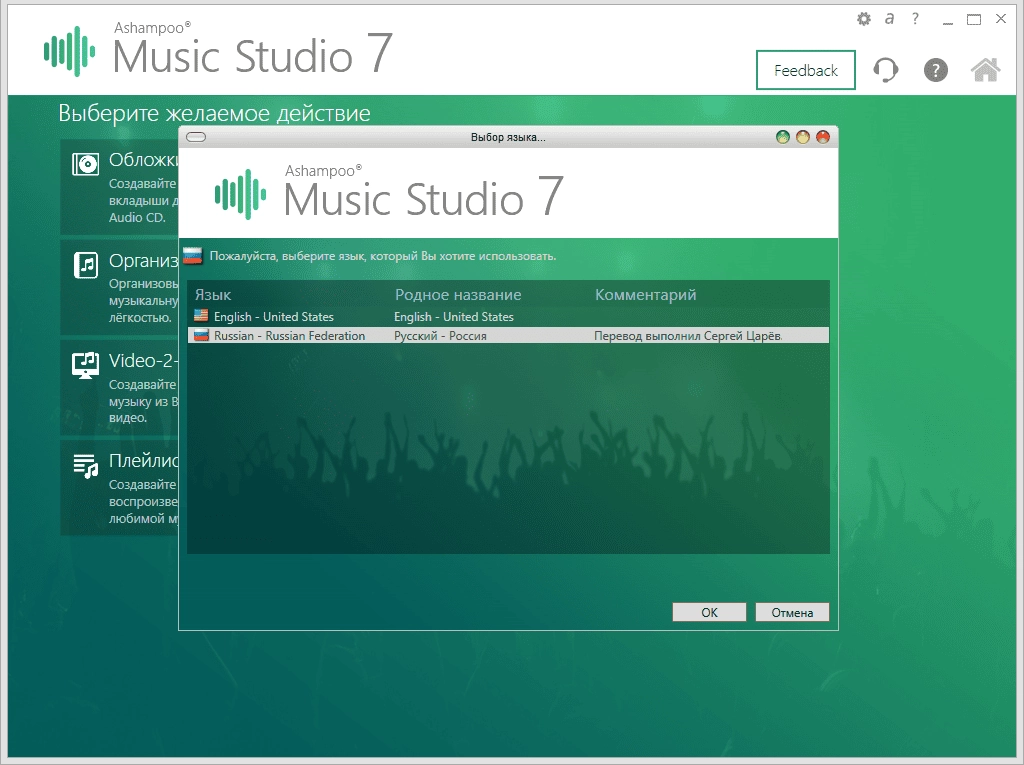Click the Video-2-Music monitor icon

(x=86, y=365)
